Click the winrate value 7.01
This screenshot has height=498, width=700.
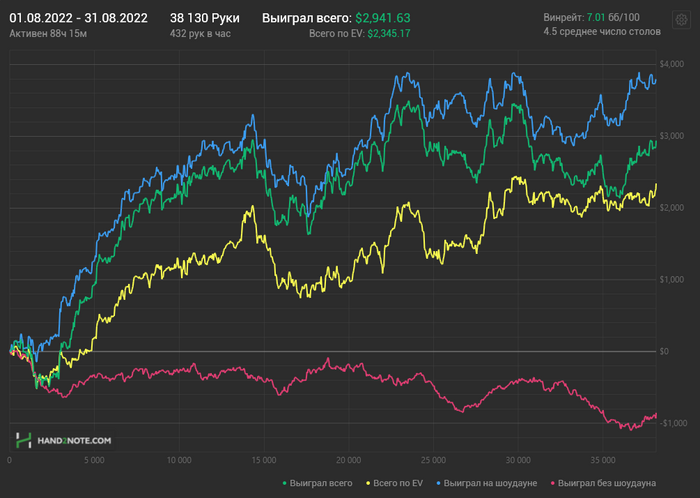click(x=596, y=18)
